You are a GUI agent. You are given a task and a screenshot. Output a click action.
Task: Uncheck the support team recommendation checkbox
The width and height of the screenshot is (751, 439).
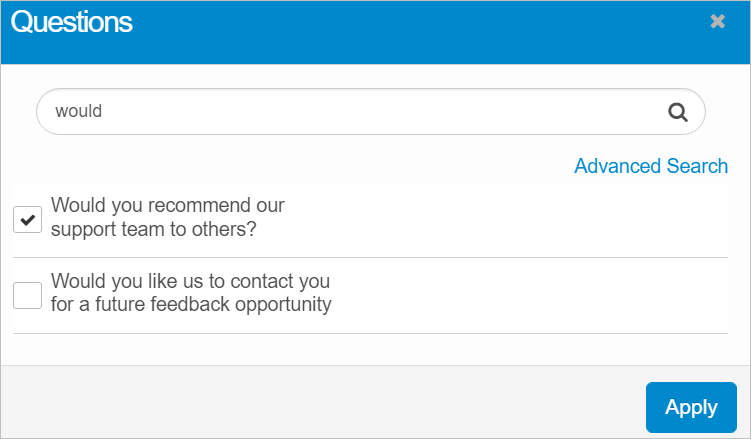tap(27, 218)
